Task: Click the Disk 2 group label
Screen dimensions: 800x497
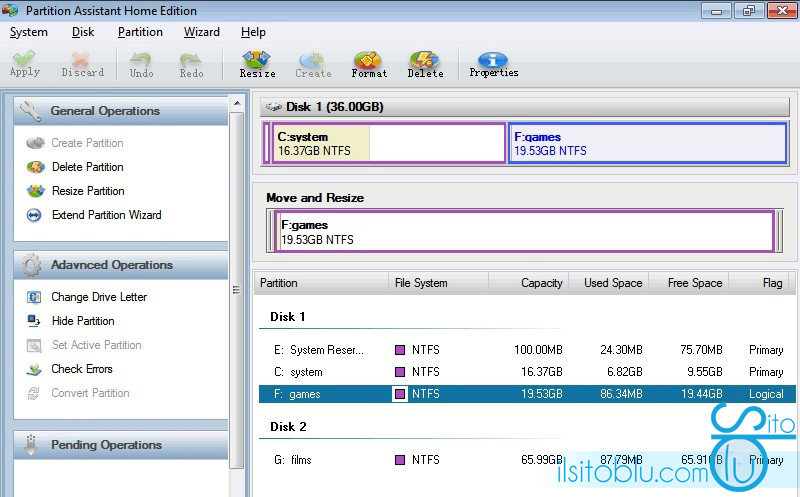Action: [x=288, y=427]
